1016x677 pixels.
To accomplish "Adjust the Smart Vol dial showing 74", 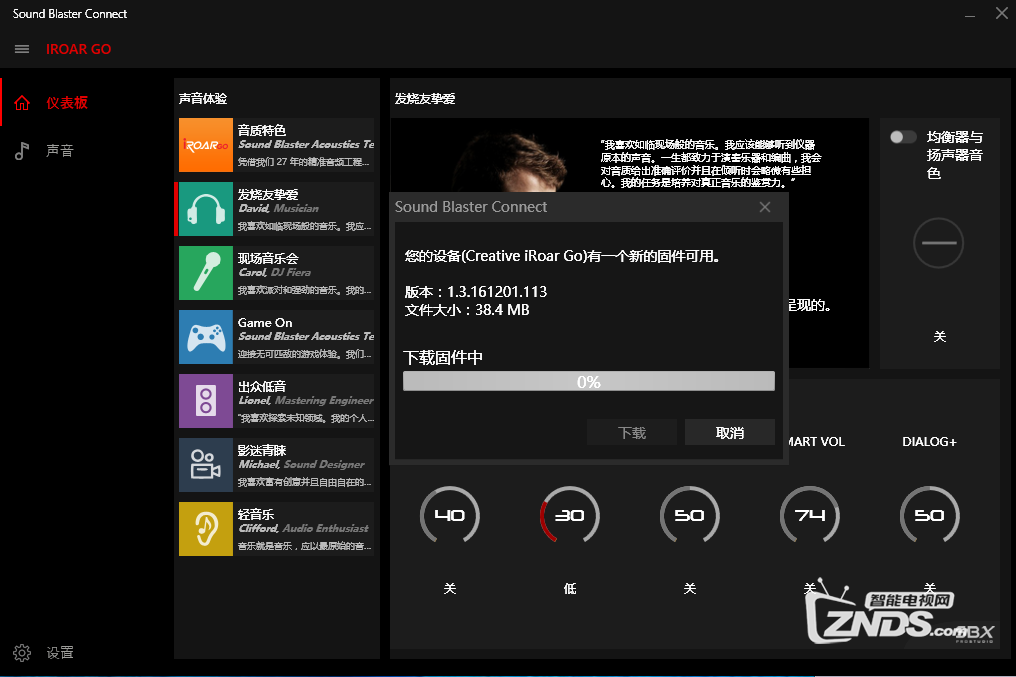I will tap(810, 515).
